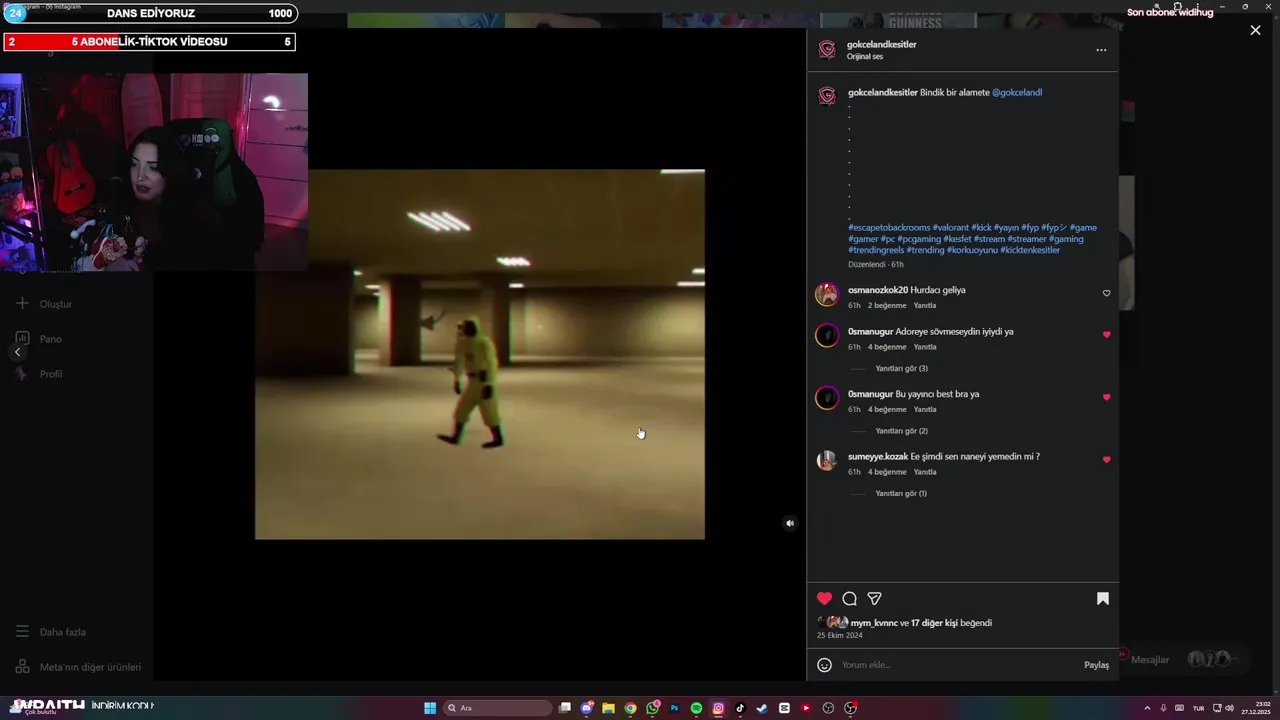Screen dimensions: 1280x720
Task: Open 'Meta'nın diğer ürünleri' in the sidebar
Action: pyautogui.click(x=78, y=667)
